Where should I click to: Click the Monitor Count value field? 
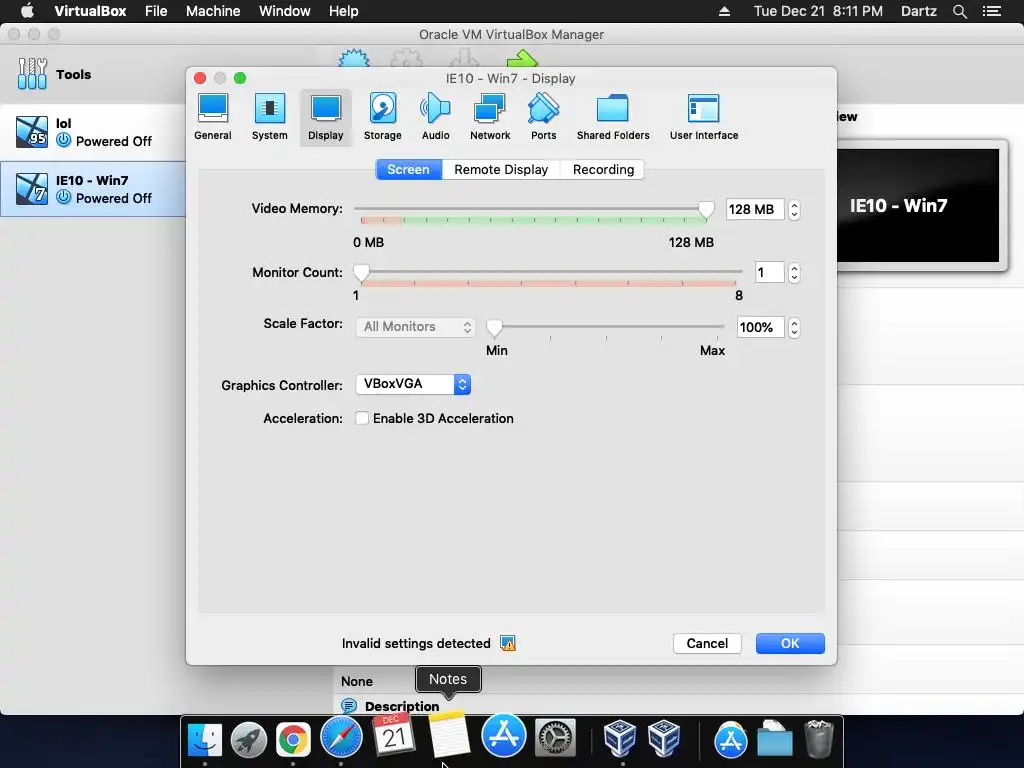click(769, 272)
